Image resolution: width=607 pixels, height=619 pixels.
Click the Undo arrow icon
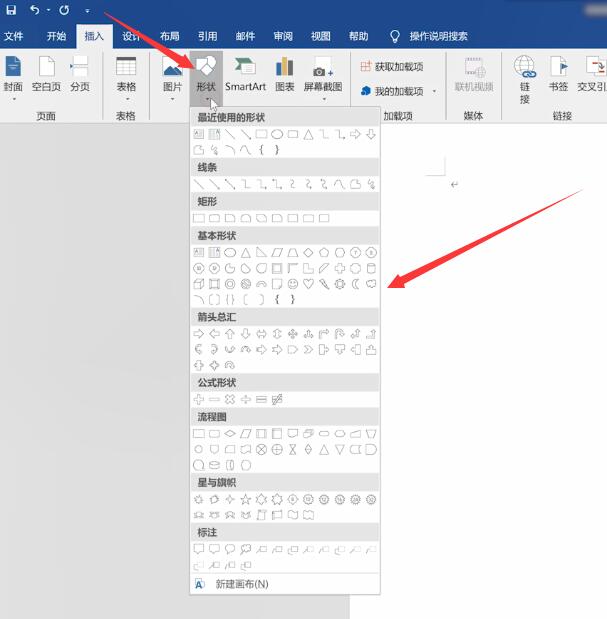coord(35,10)
